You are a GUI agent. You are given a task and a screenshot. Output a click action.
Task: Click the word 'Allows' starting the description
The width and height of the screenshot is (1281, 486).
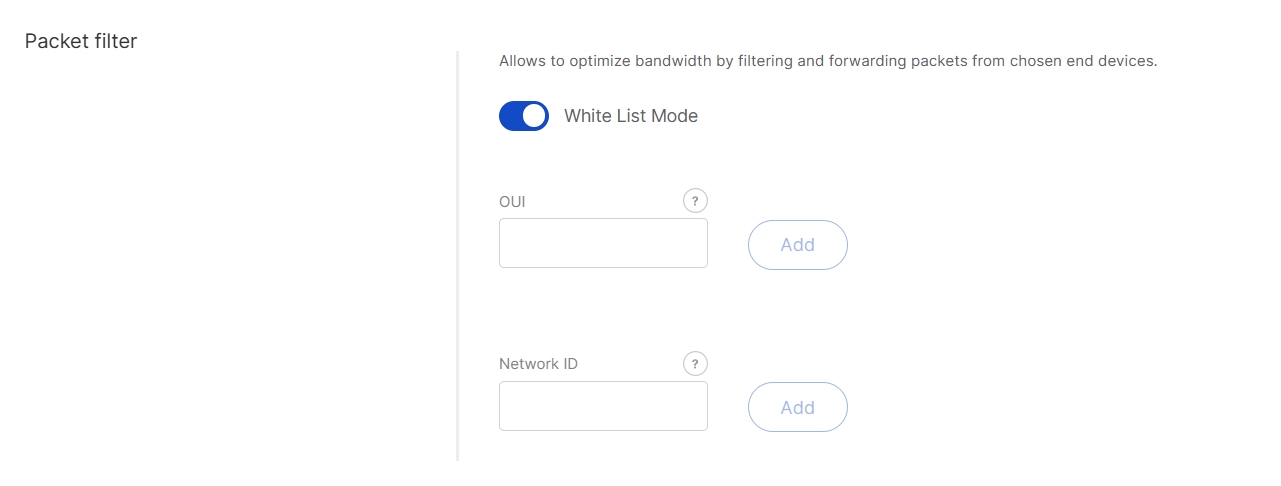522,61
